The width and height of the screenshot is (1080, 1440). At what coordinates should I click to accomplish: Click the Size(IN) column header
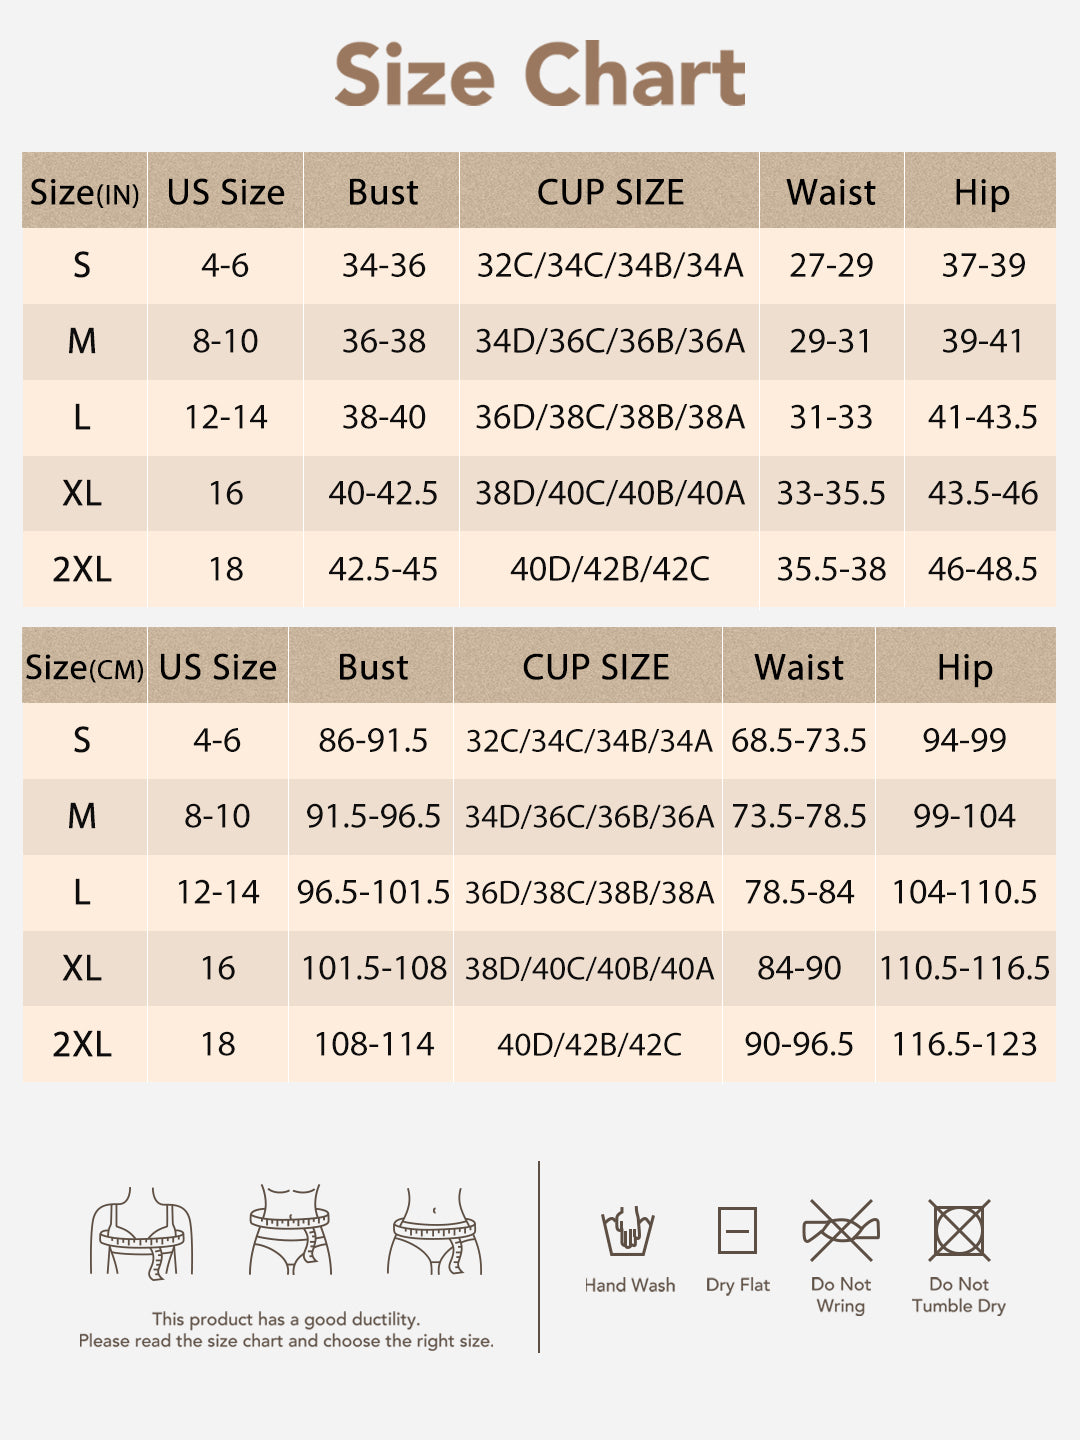(84, 192)
